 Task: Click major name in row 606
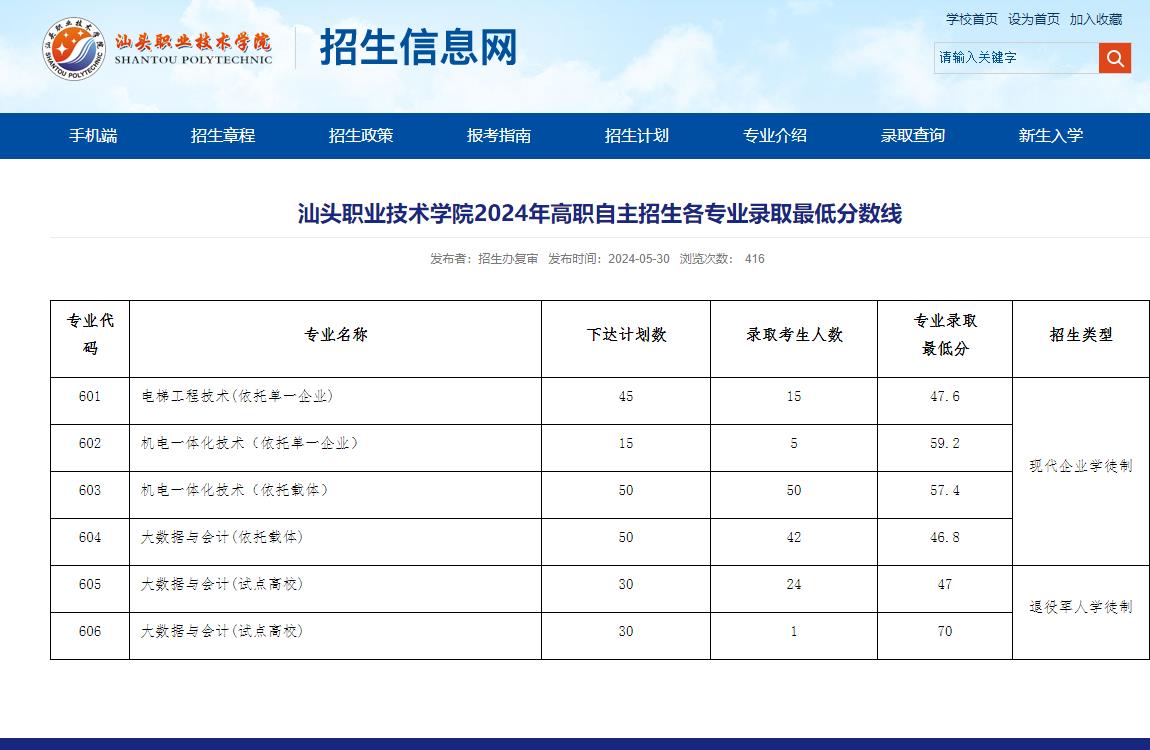tap(222, 631)
